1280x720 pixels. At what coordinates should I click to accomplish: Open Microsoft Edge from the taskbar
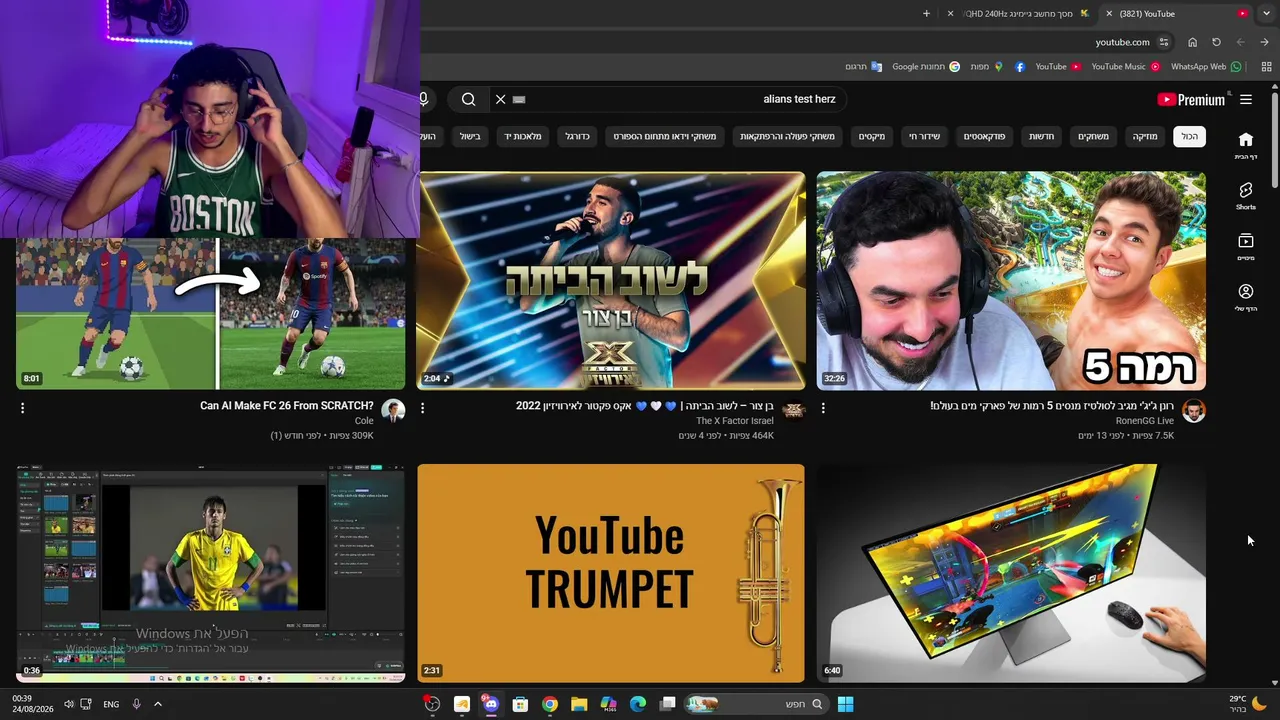point(638,704)
